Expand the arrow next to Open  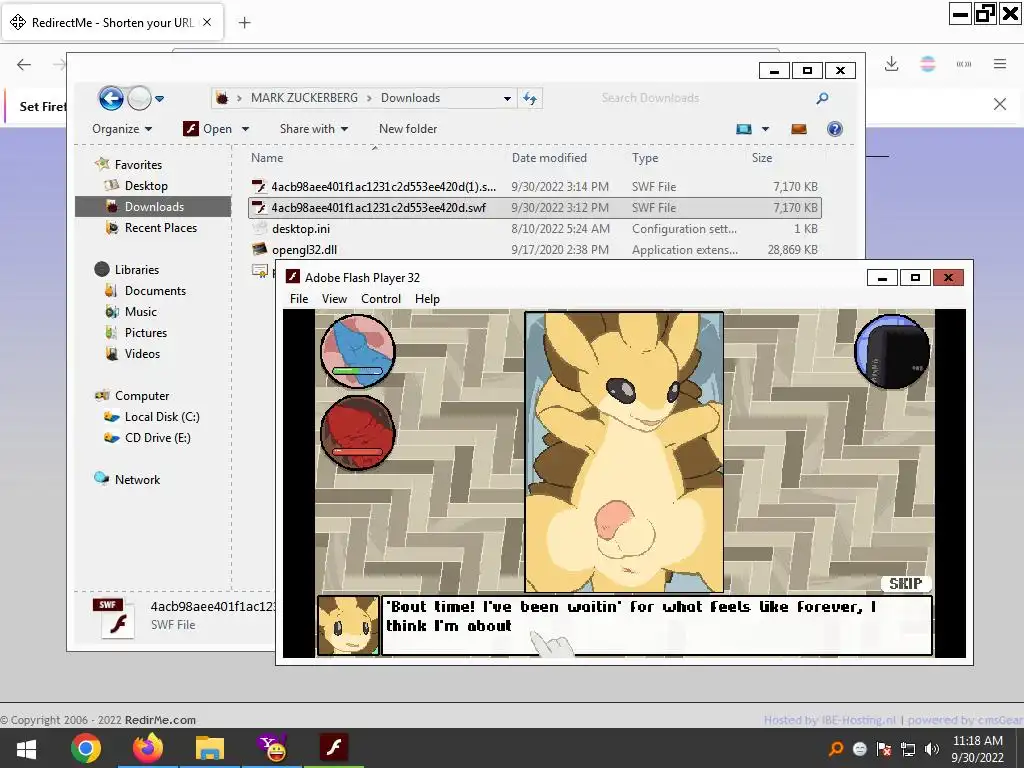pos(246,129)
